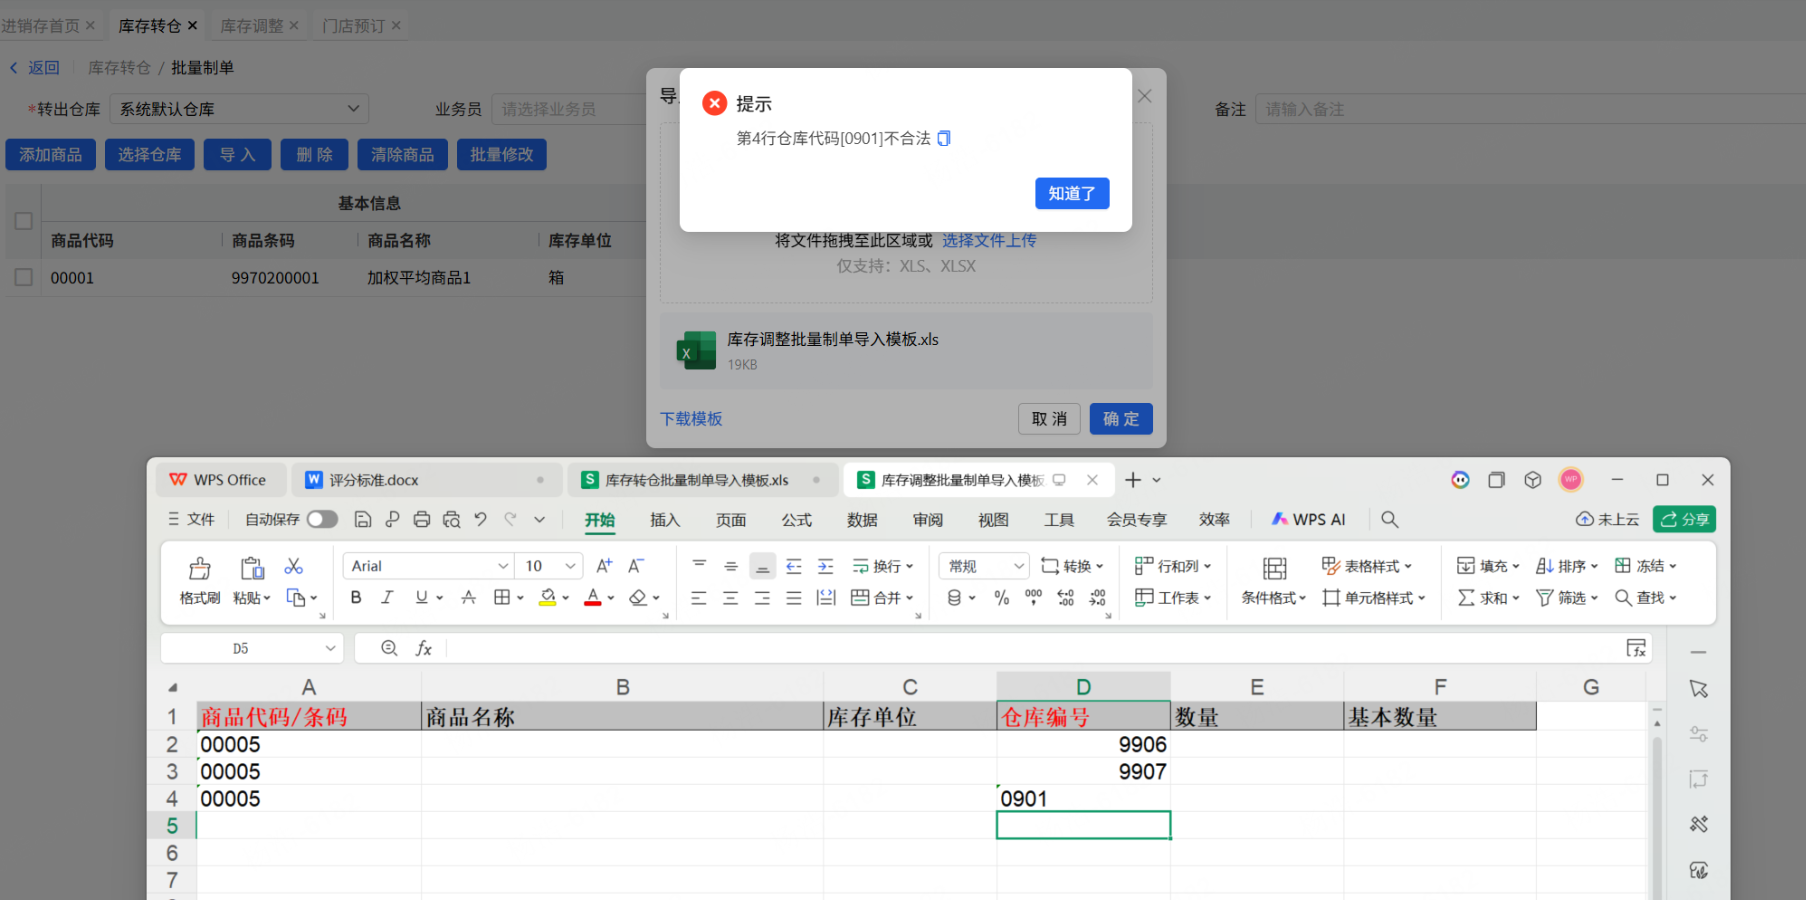Click the 请输入备注 remark input field
Screen dimensions: 1806x900
pos(1530,109)
